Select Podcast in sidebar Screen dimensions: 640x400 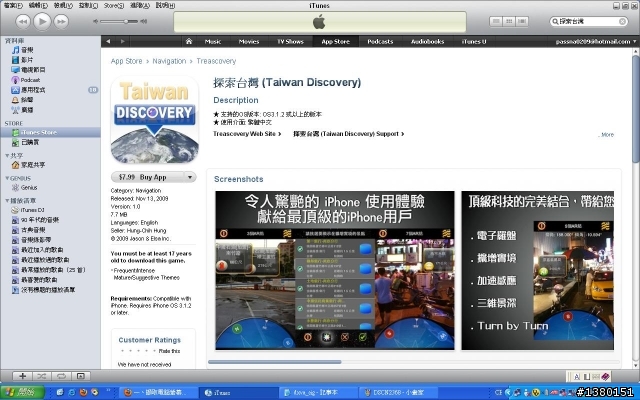tap(26, 80)
